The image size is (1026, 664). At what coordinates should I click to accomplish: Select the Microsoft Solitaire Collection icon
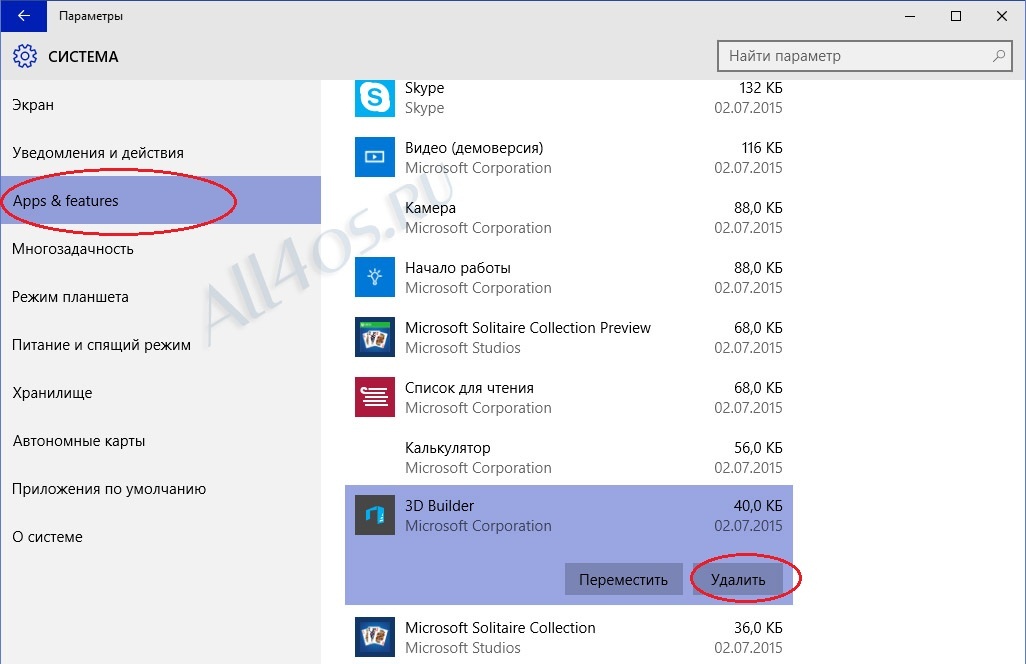(x=375, y=637)
